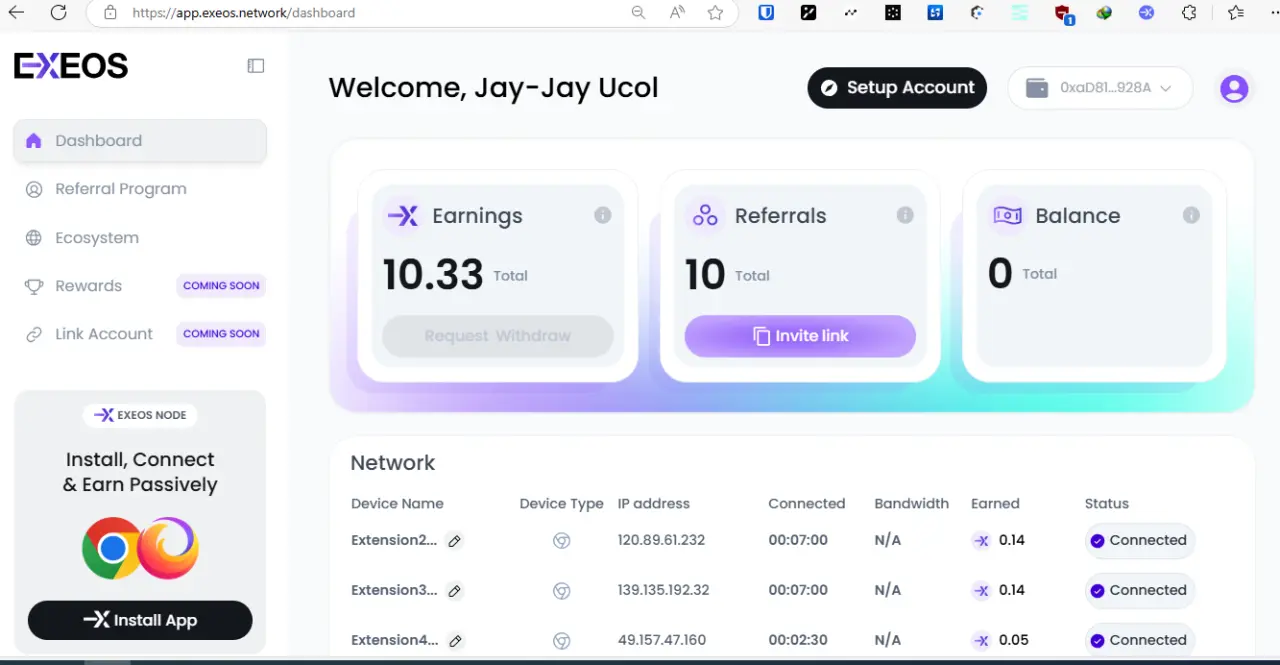This screenshot has height=665, width=1280.
Task: Show Earnings info tooltip icon
Action: (602, 215)
